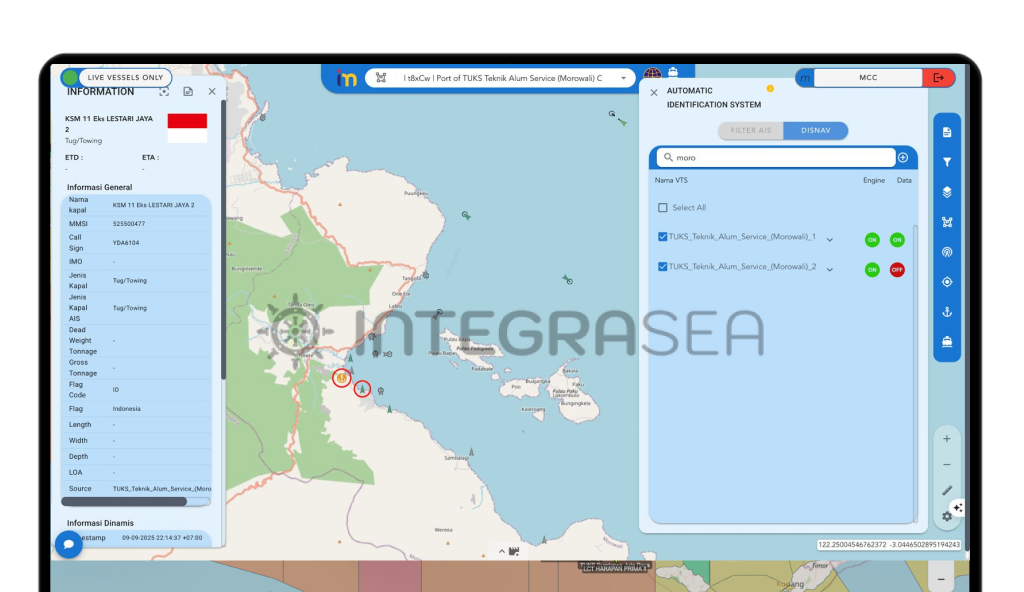
Task: Click the coordinates readout at bottom right
Action: (x=889, y=544)
